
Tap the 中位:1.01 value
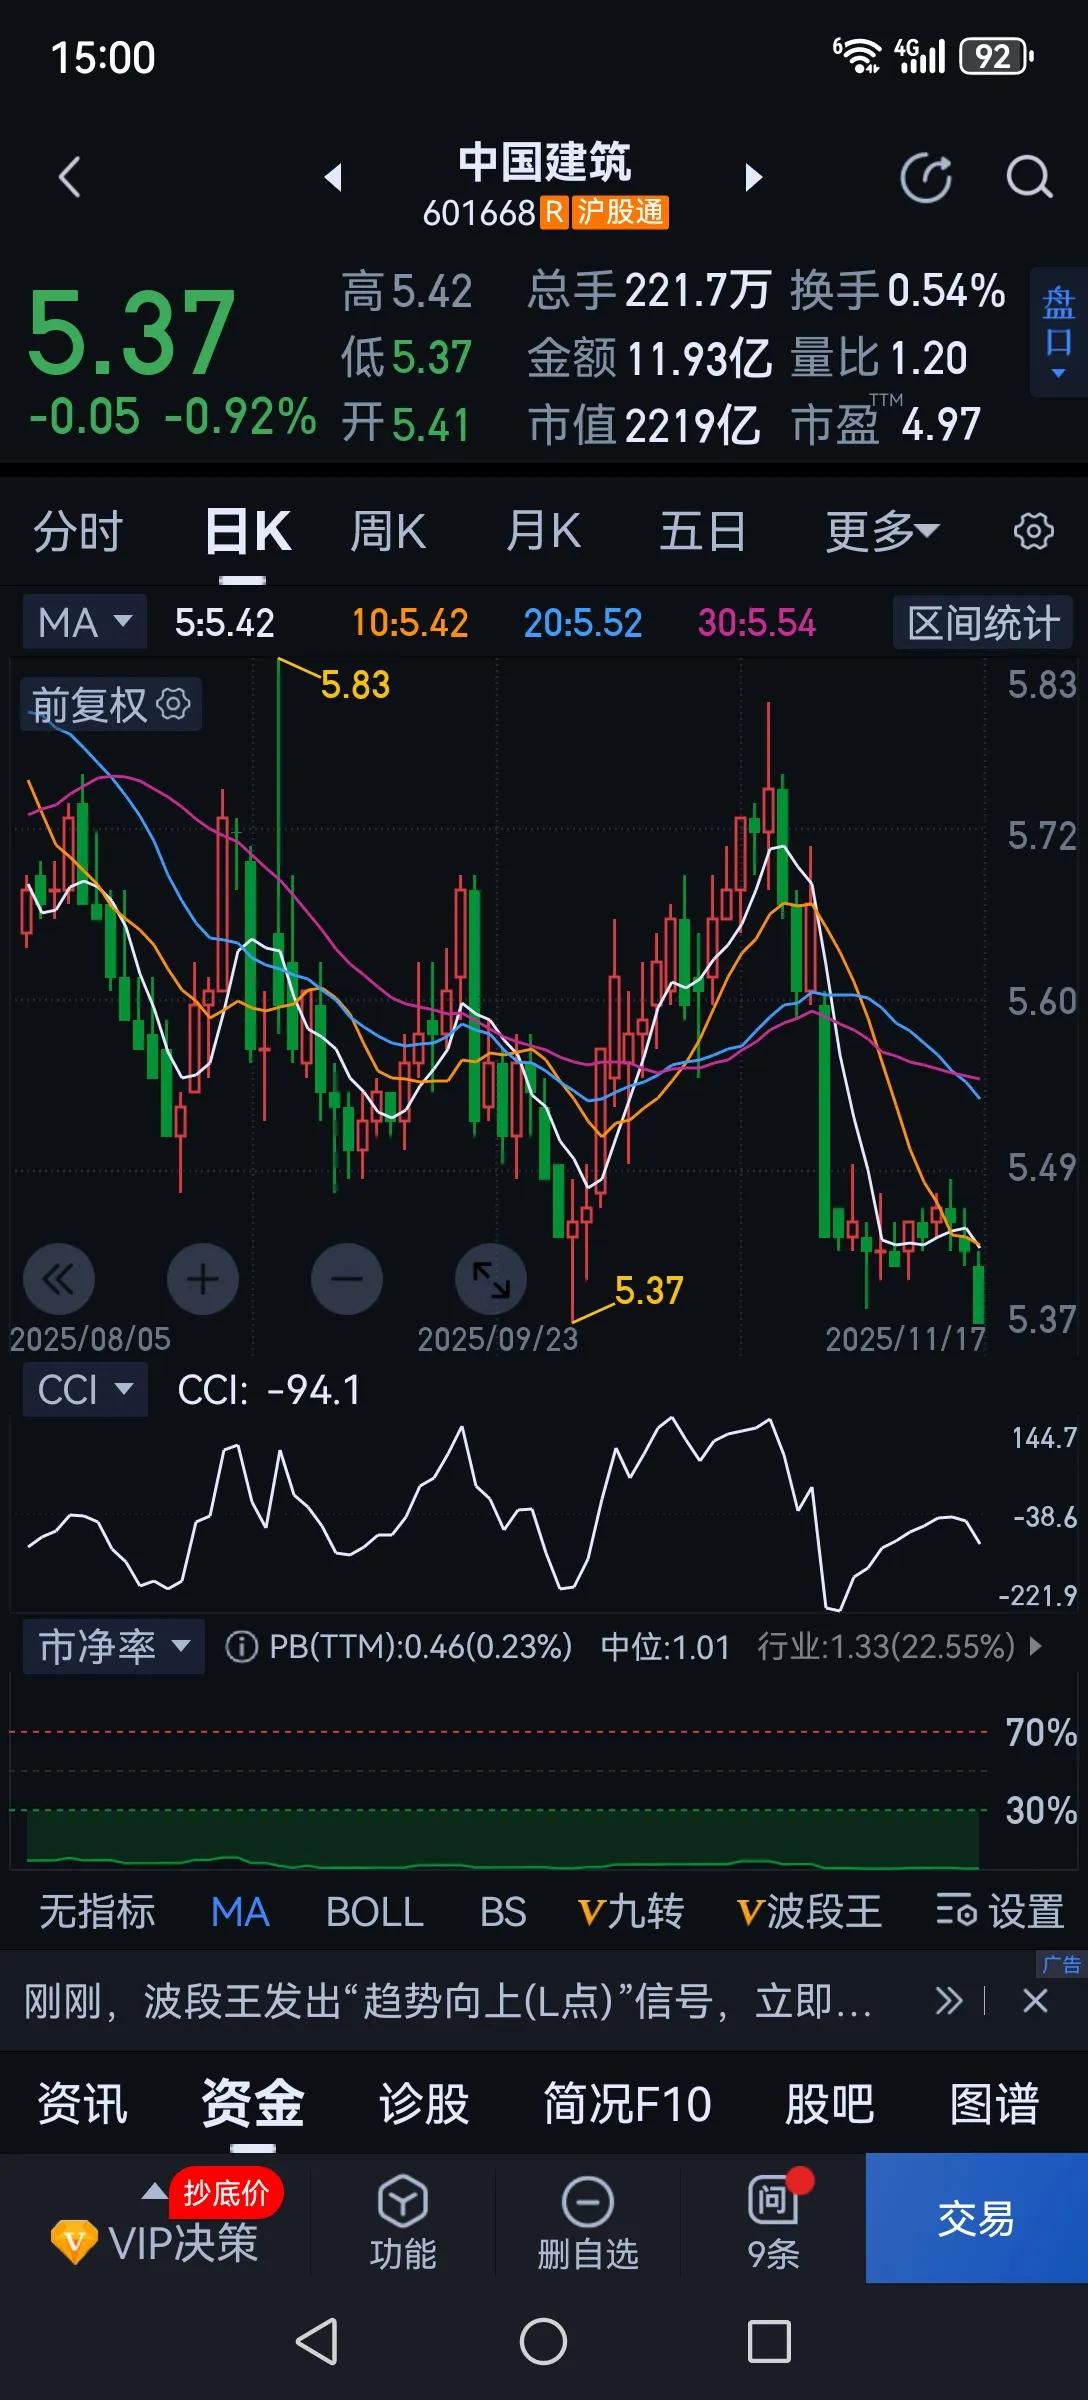(x=665, y=1646)
